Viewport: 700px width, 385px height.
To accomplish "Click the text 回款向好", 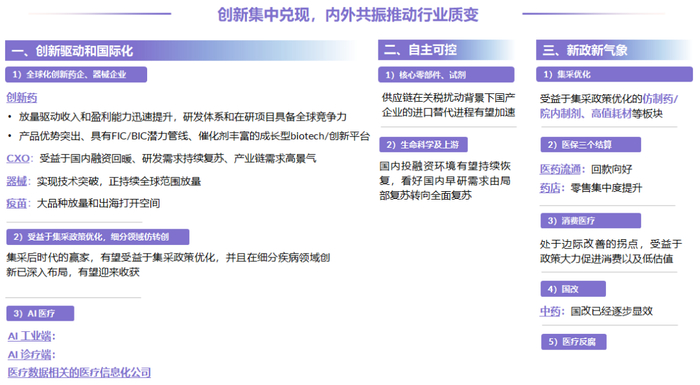I will [612, 170].
